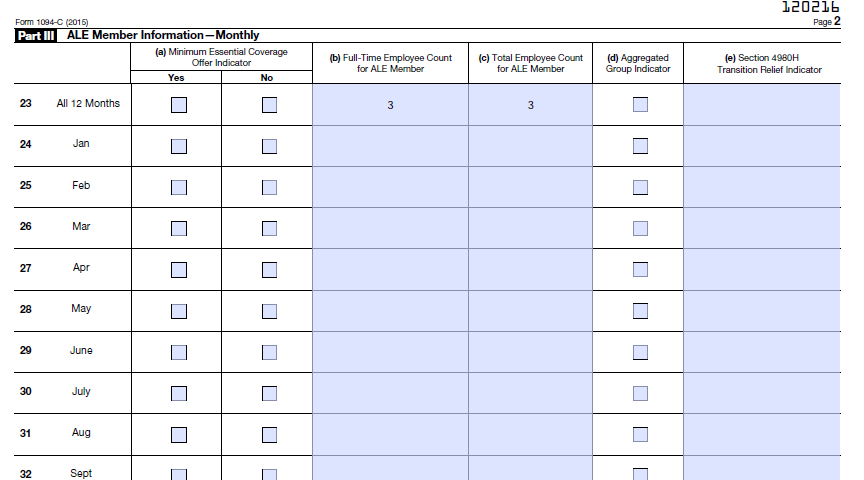Tick the Feb No coverage checkbox

coord(269,187)
